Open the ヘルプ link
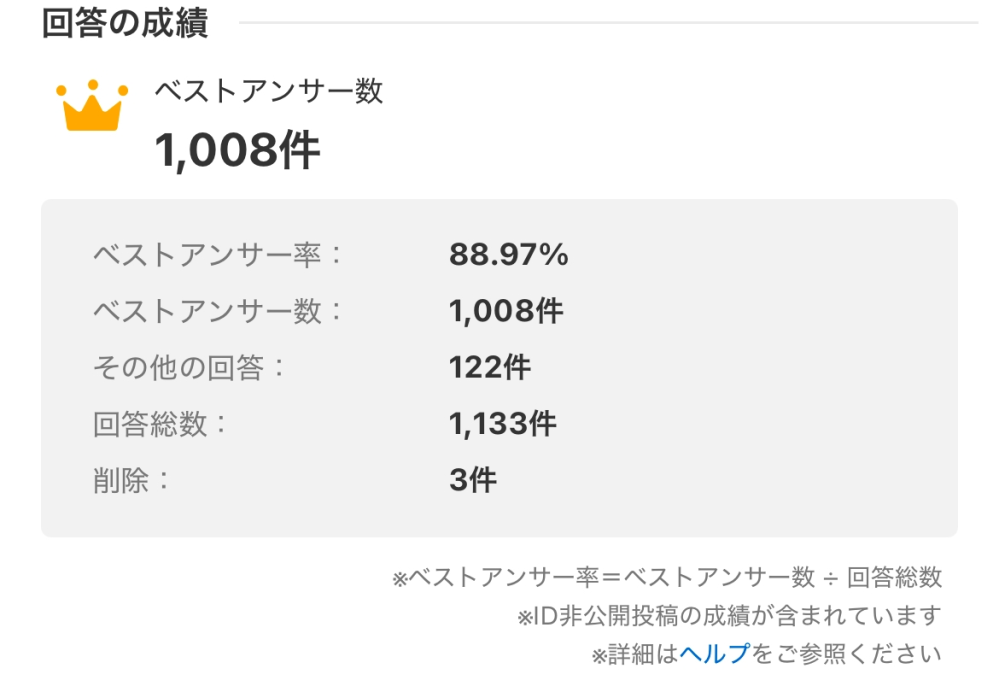This screenshot has height=692, width=999. pos(715,654)
